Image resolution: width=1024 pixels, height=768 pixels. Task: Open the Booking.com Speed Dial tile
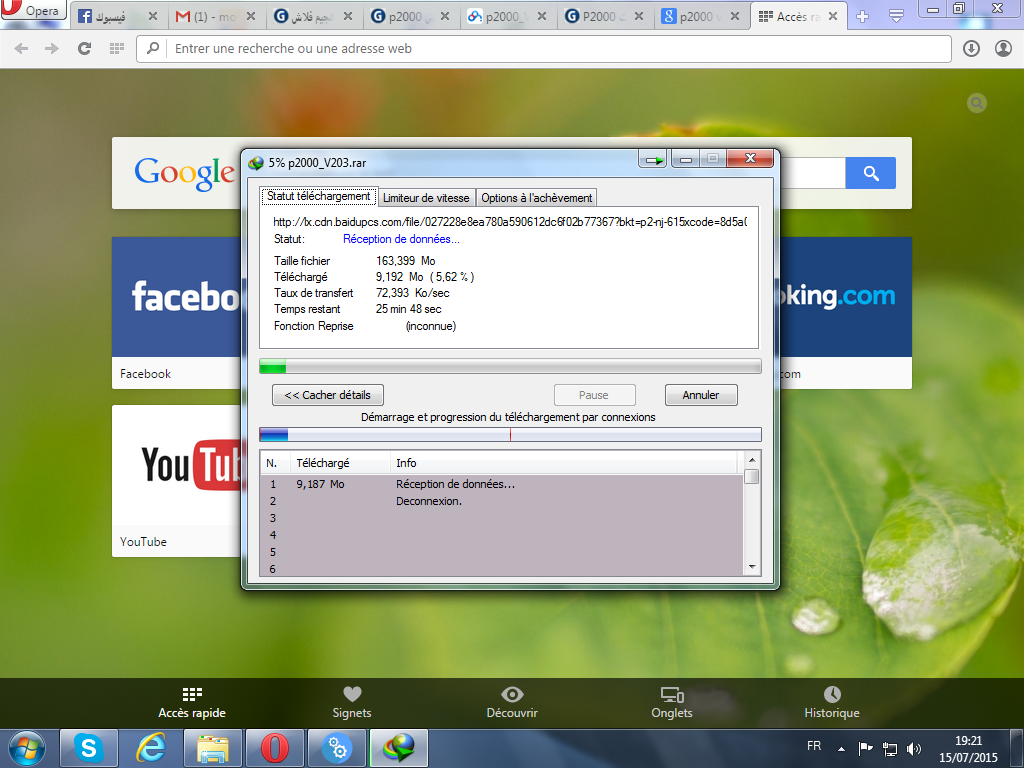pyautogui.click(x=846, y=313)
